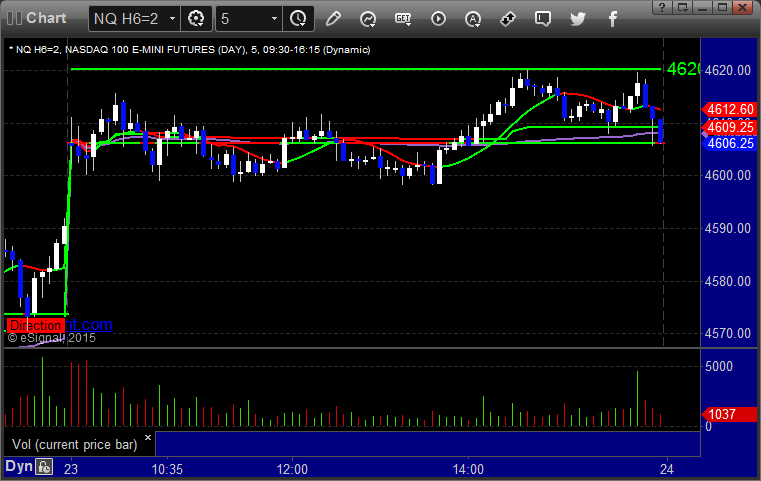Open the GET studies menu
Image resolution: width=761 pixels, height=481 pixels.
pyautogui.click(x=403, y=19)
